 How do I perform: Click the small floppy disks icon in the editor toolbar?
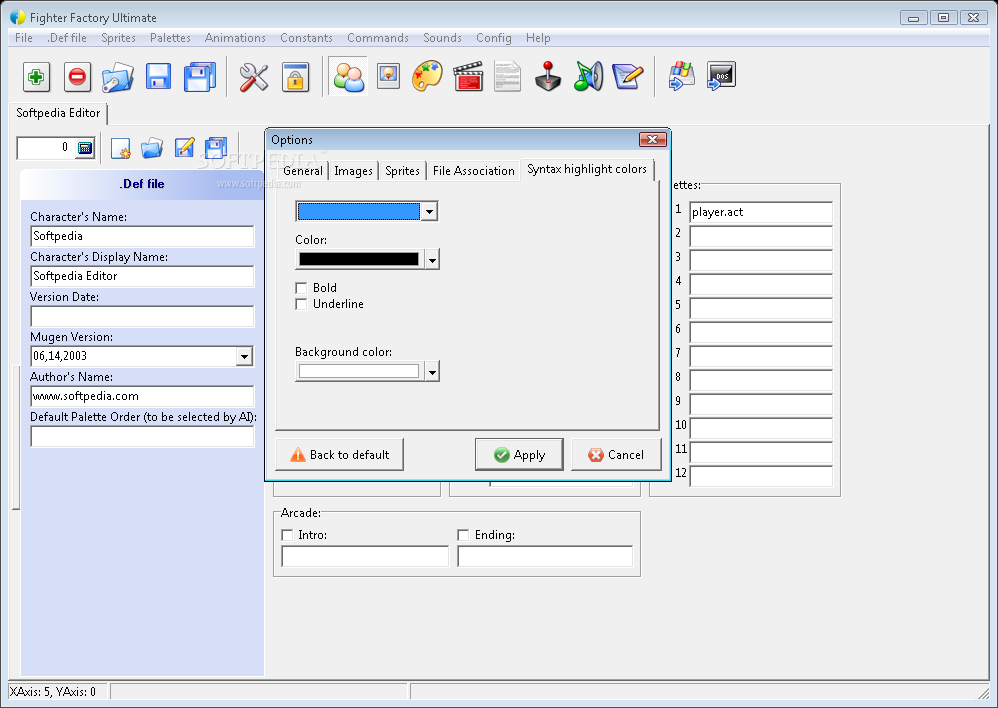tap(216, 148)
